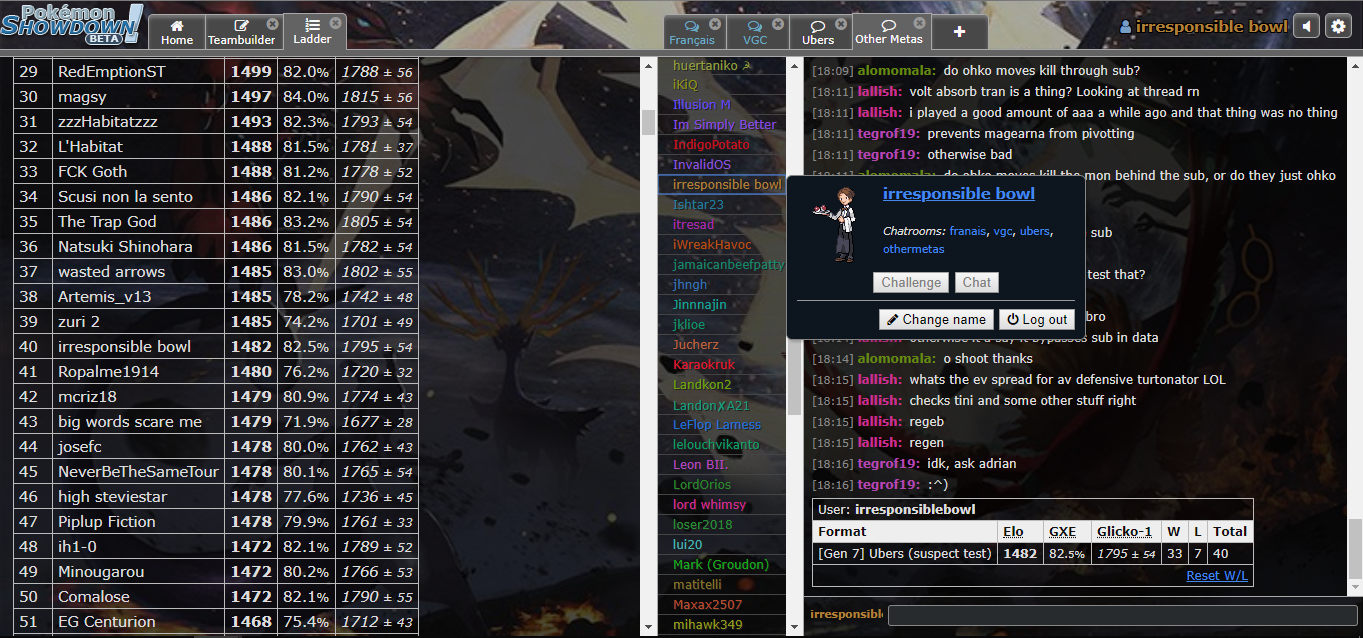Toggle the sound volume button
This screenshot has height=638, width=1363.
1306,27
